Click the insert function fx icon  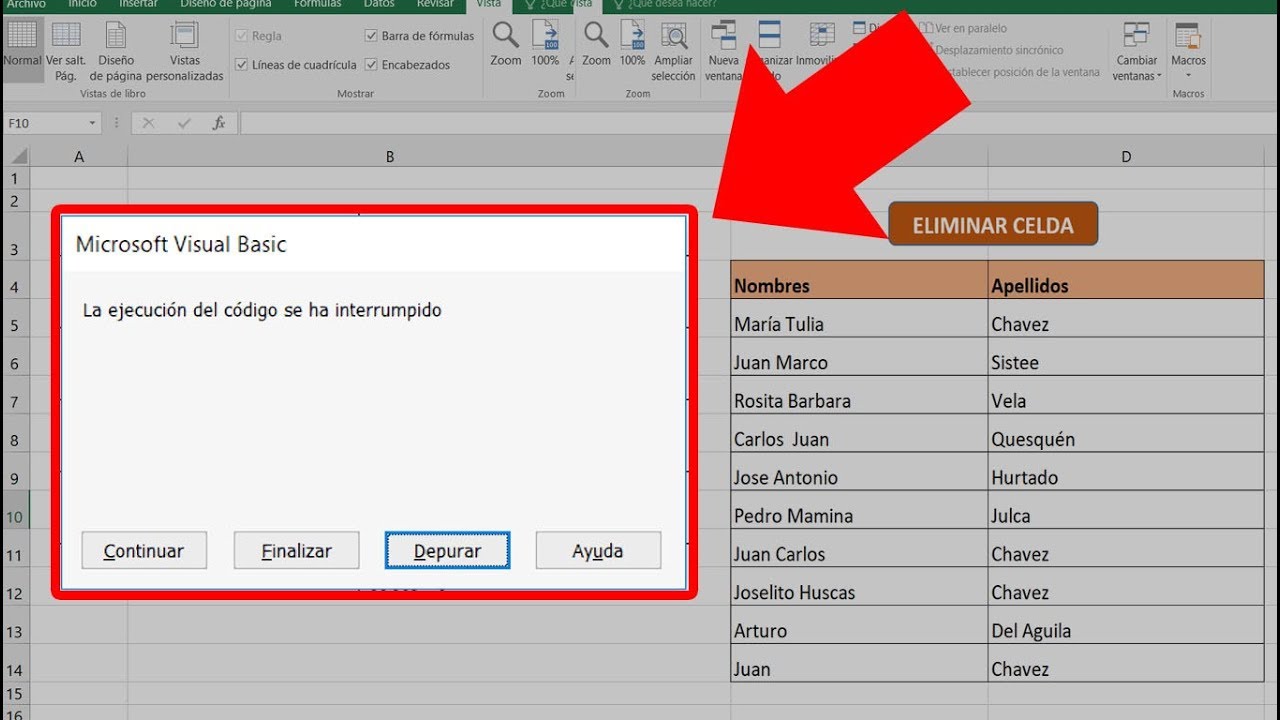[219, 123]
